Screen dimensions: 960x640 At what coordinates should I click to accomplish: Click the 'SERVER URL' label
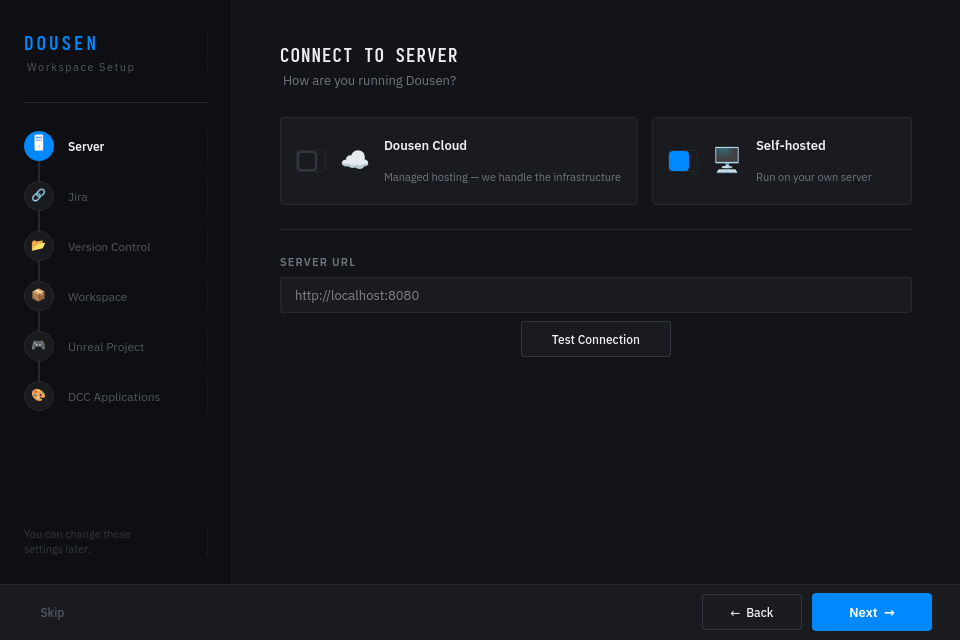point(318,262)
